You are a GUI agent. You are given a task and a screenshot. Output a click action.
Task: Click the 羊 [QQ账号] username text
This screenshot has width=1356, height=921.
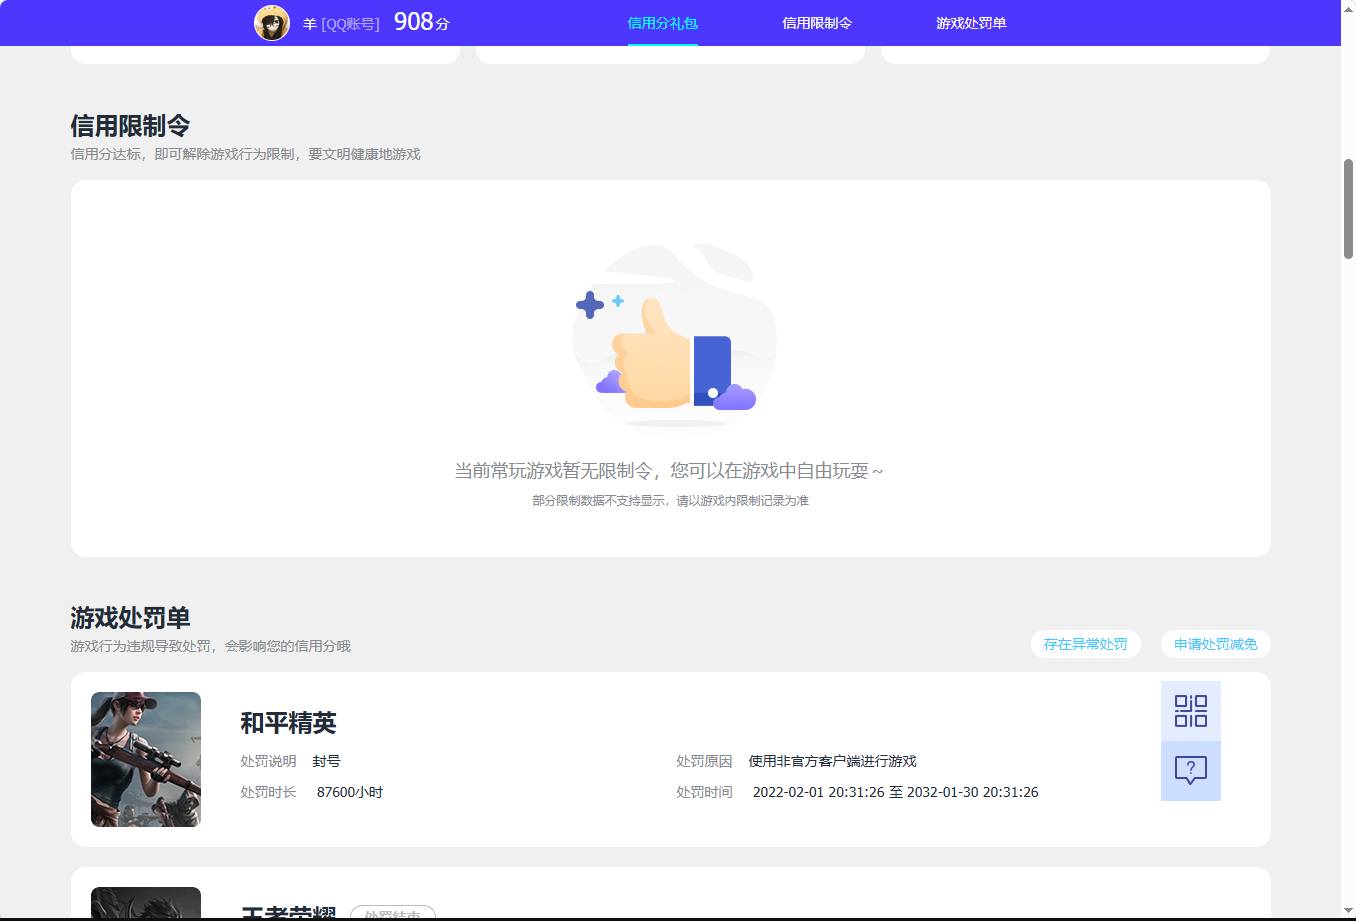click(x=341, y=23)
